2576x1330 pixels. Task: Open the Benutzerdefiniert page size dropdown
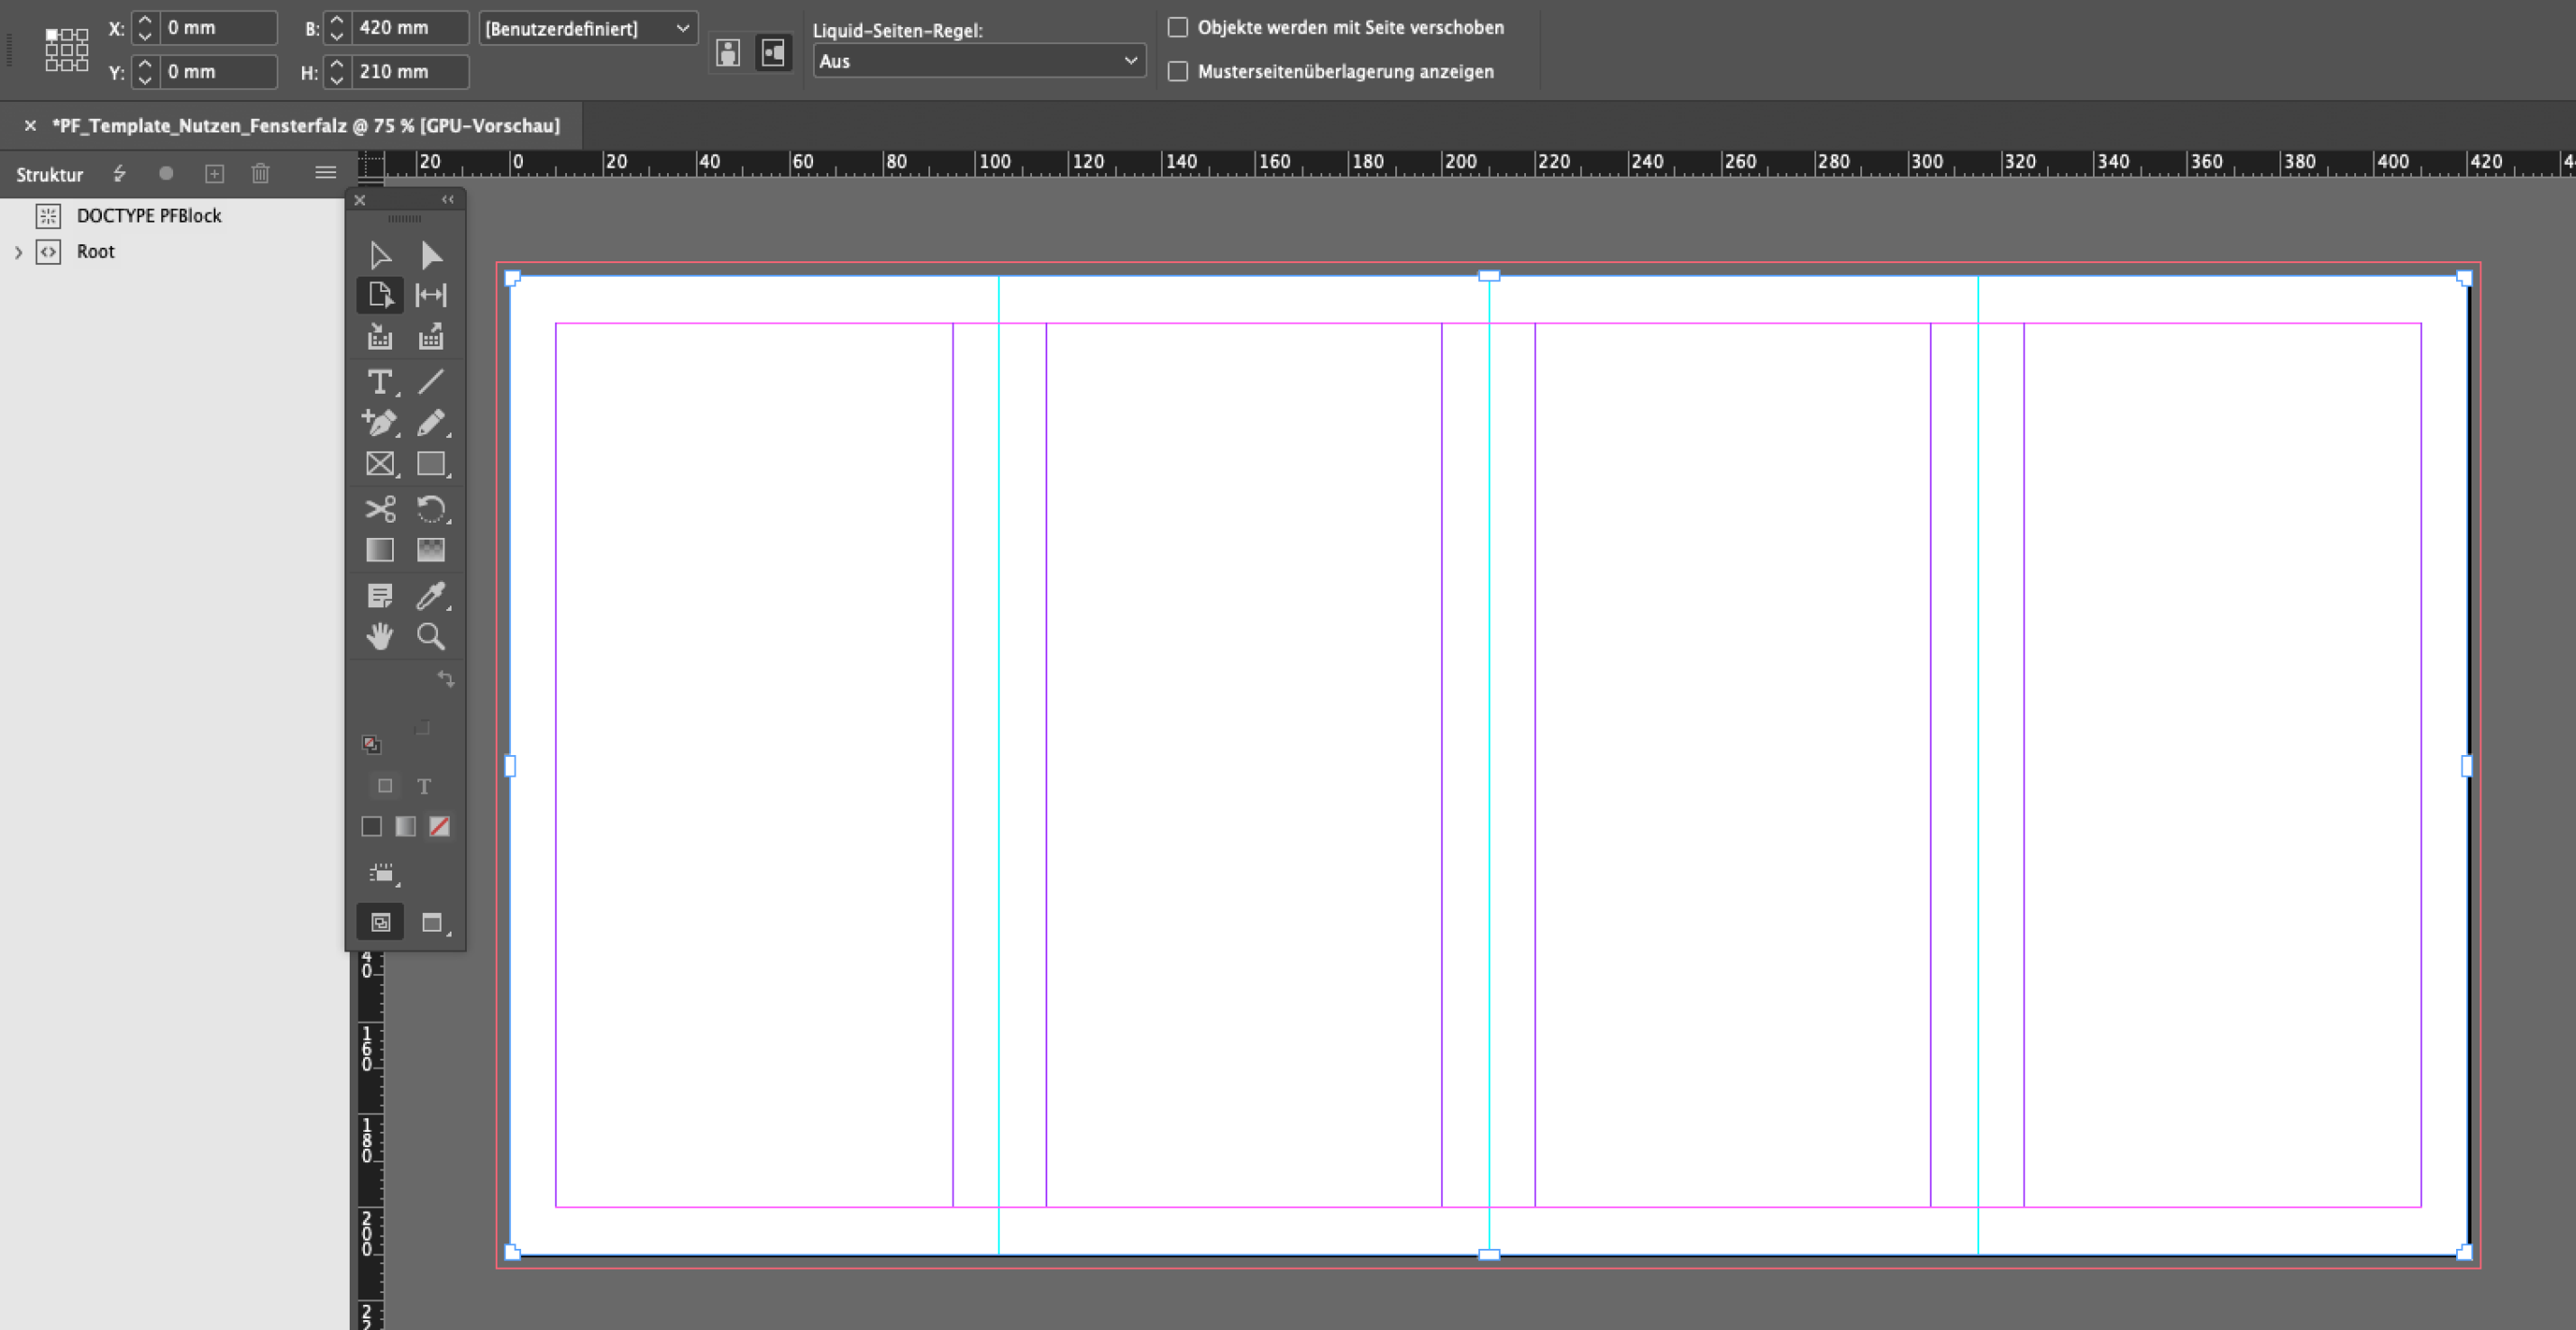588,28
